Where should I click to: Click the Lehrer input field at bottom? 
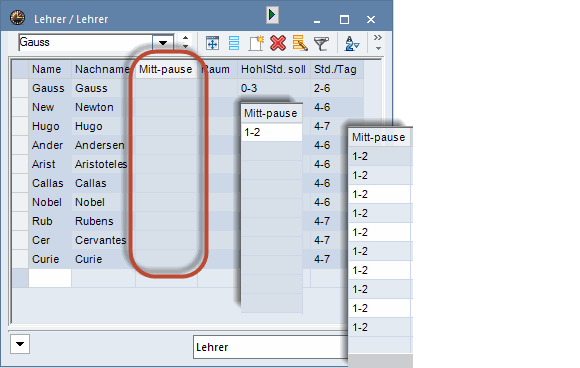270,347
